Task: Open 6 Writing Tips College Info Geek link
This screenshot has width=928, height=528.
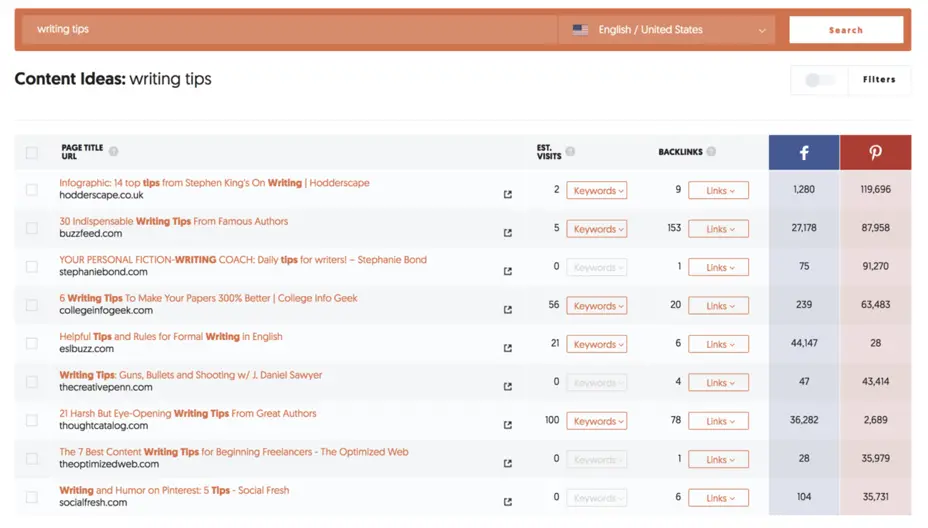Action: tap(208, 298)
